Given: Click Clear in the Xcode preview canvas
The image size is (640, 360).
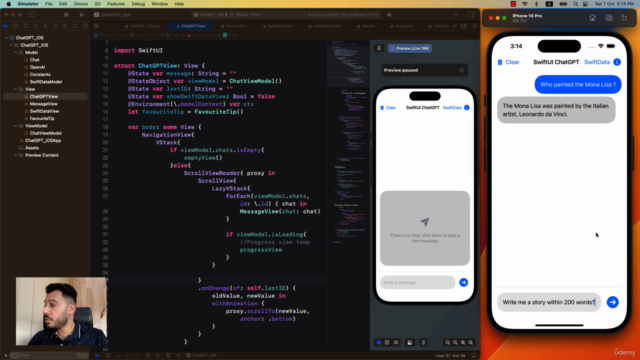Looking at the screenshot, I should point(388,108).
